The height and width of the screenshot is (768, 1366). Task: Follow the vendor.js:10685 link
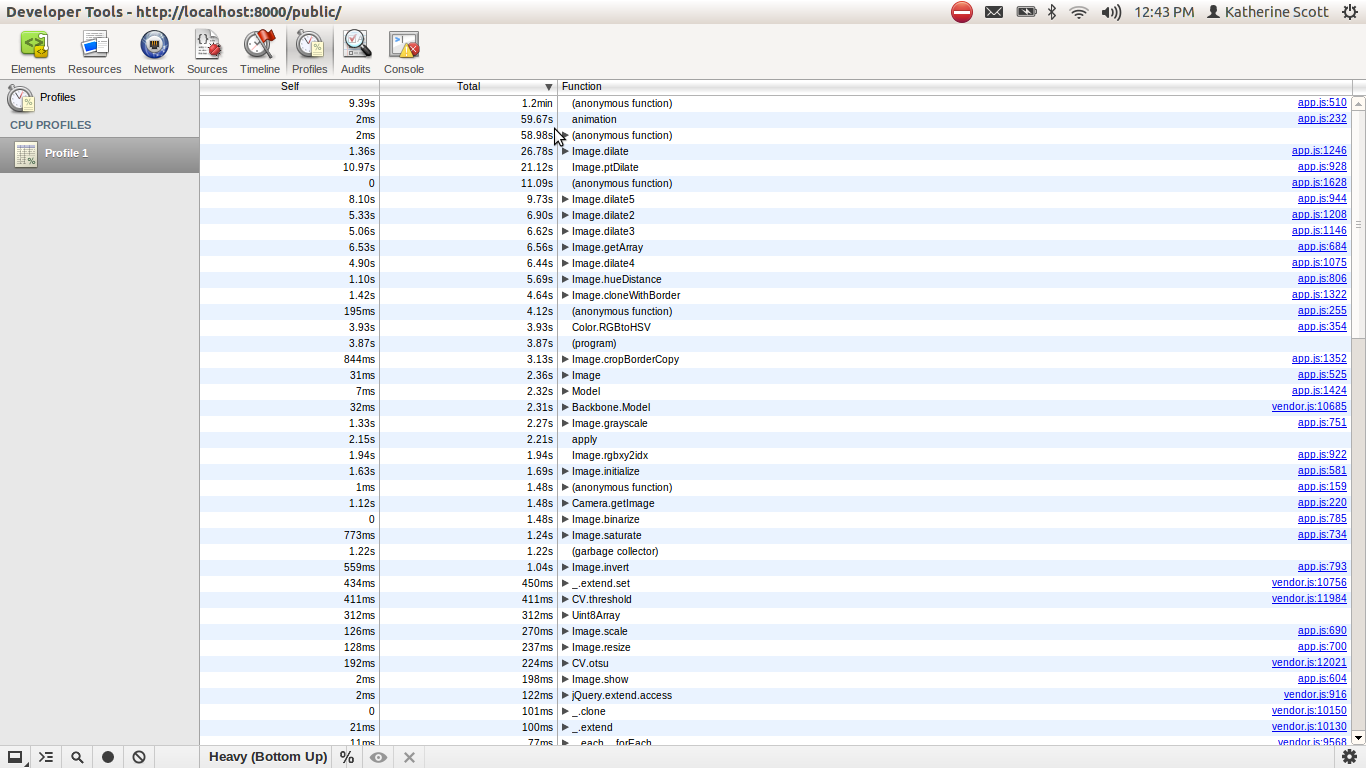[x=1309, y=406]
